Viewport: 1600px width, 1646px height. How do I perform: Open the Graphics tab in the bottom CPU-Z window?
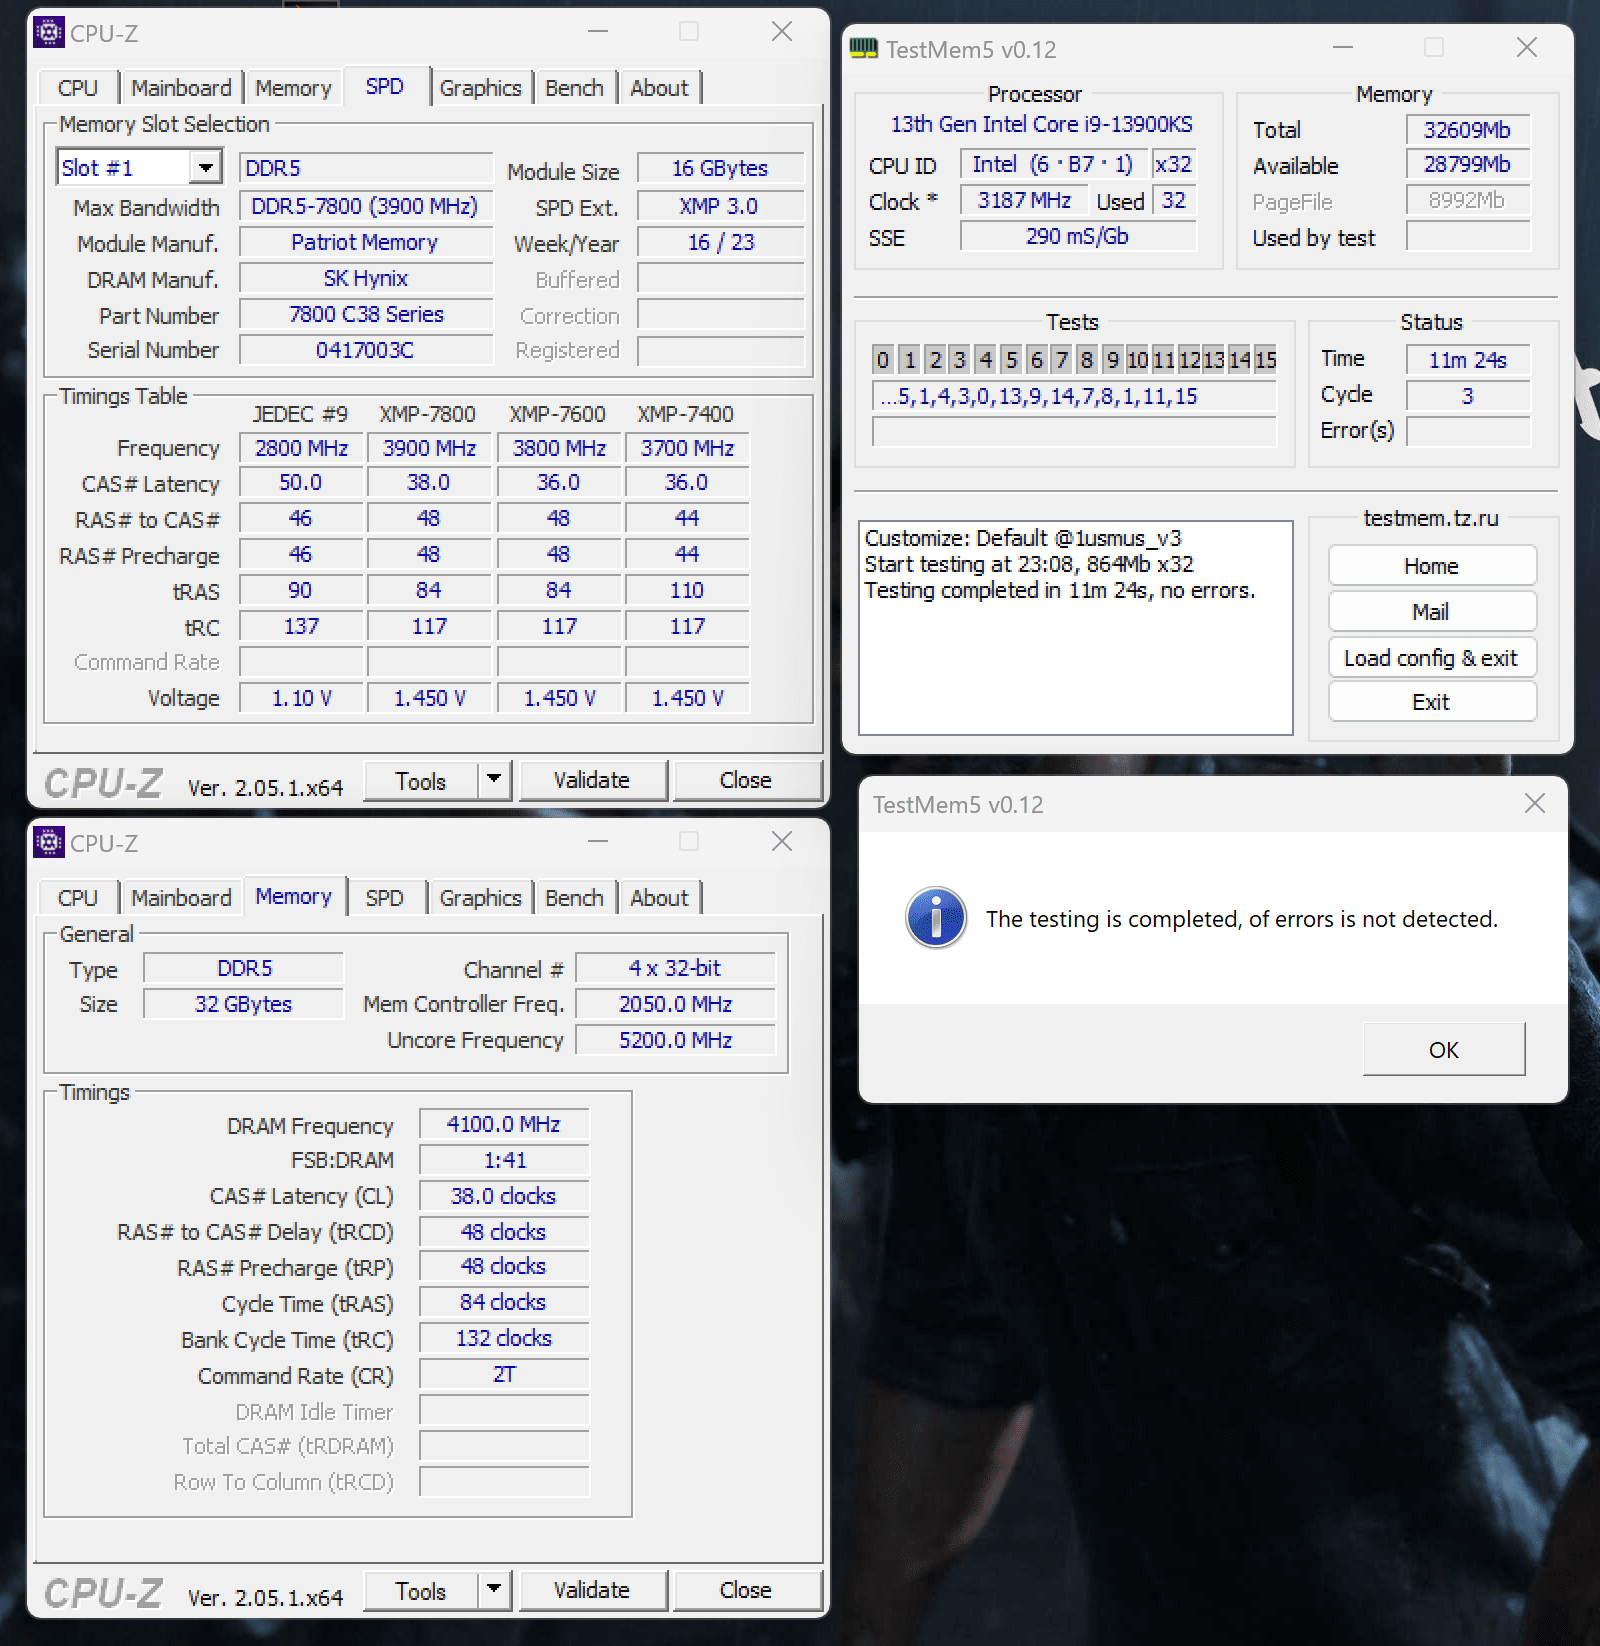tap(481, 898)
